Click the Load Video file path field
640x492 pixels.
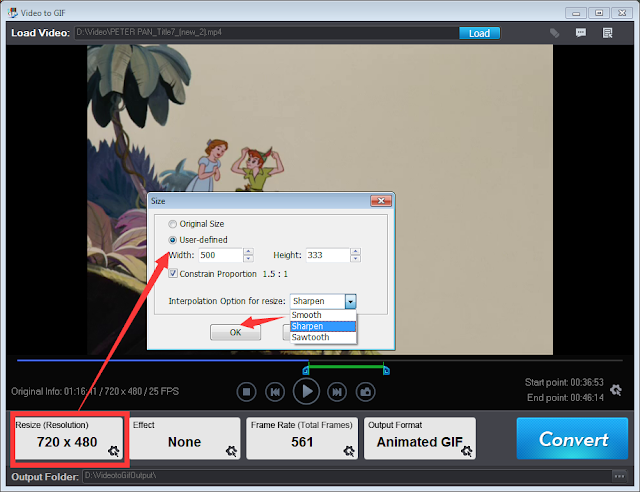267,33
